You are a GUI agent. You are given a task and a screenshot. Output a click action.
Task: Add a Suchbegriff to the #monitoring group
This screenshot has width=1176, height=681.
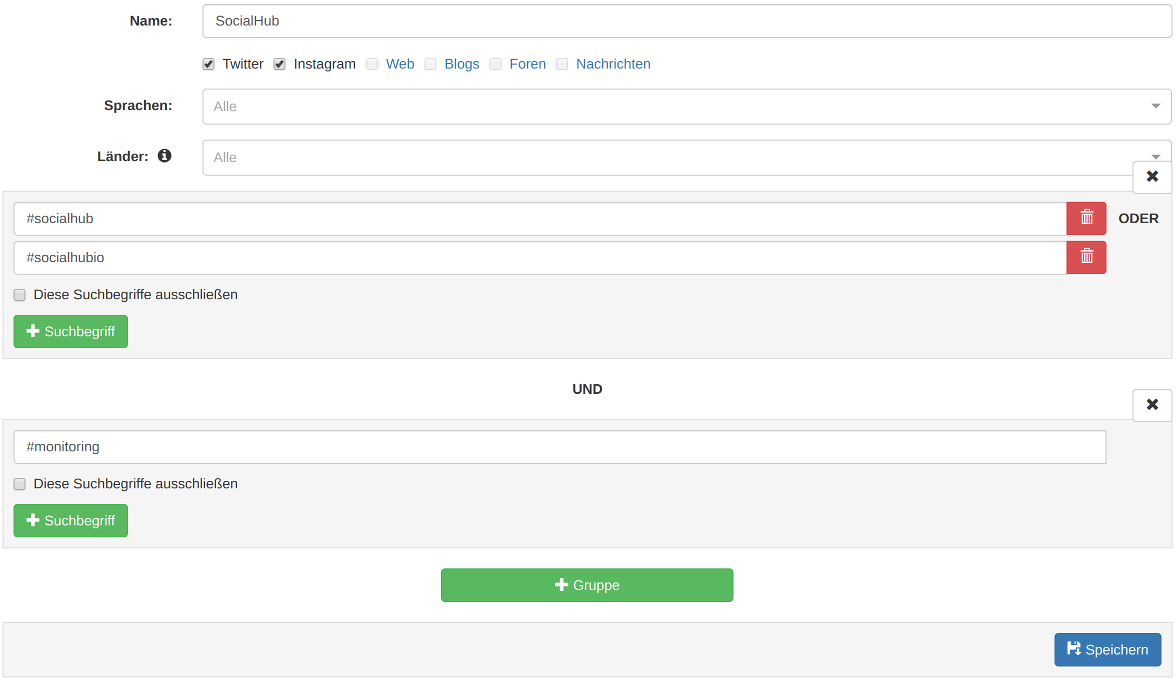click(x=71, y=520)
